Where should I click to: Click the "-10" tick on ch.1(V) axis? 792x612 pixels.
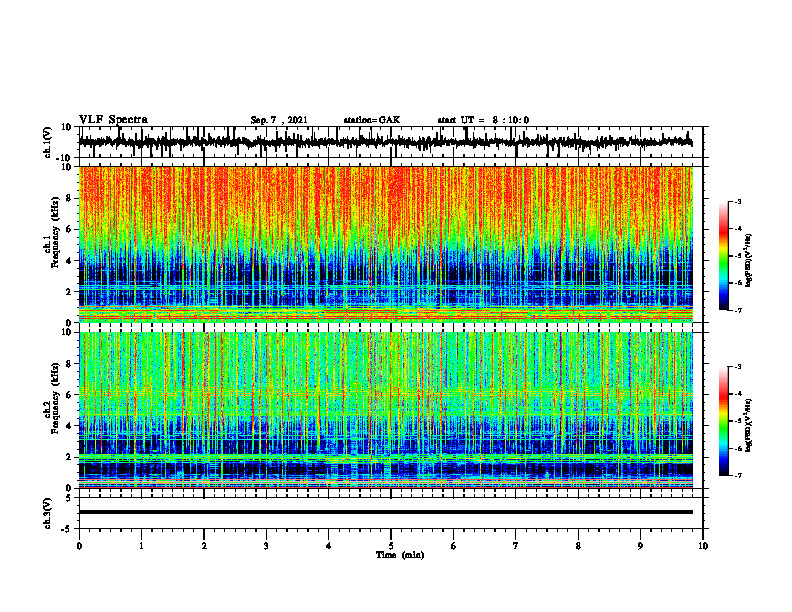[65, 158]
